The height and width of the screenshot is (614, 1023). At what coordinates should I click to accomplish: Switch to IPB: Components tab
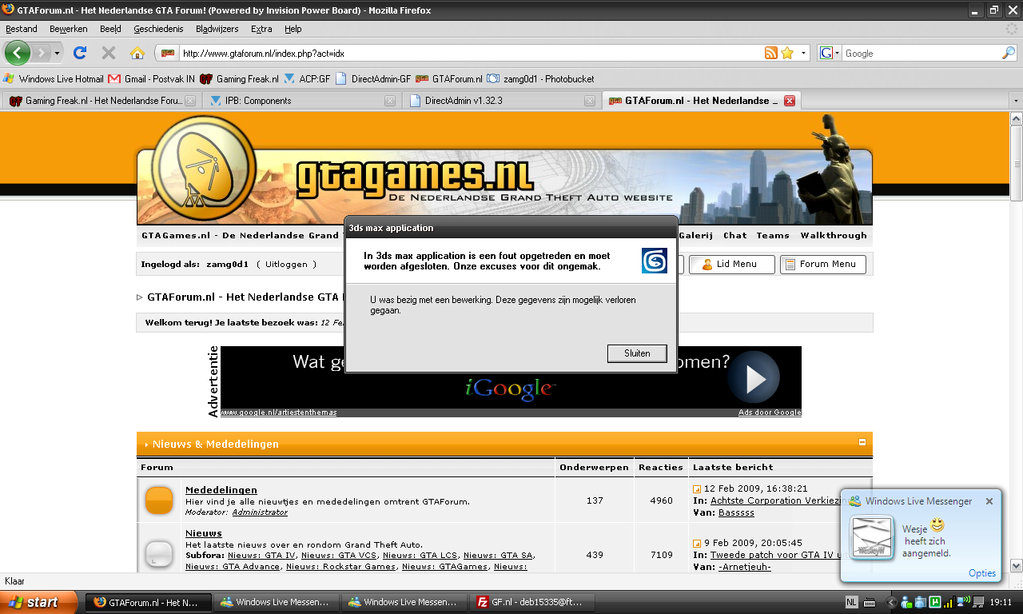click(301, 100)
